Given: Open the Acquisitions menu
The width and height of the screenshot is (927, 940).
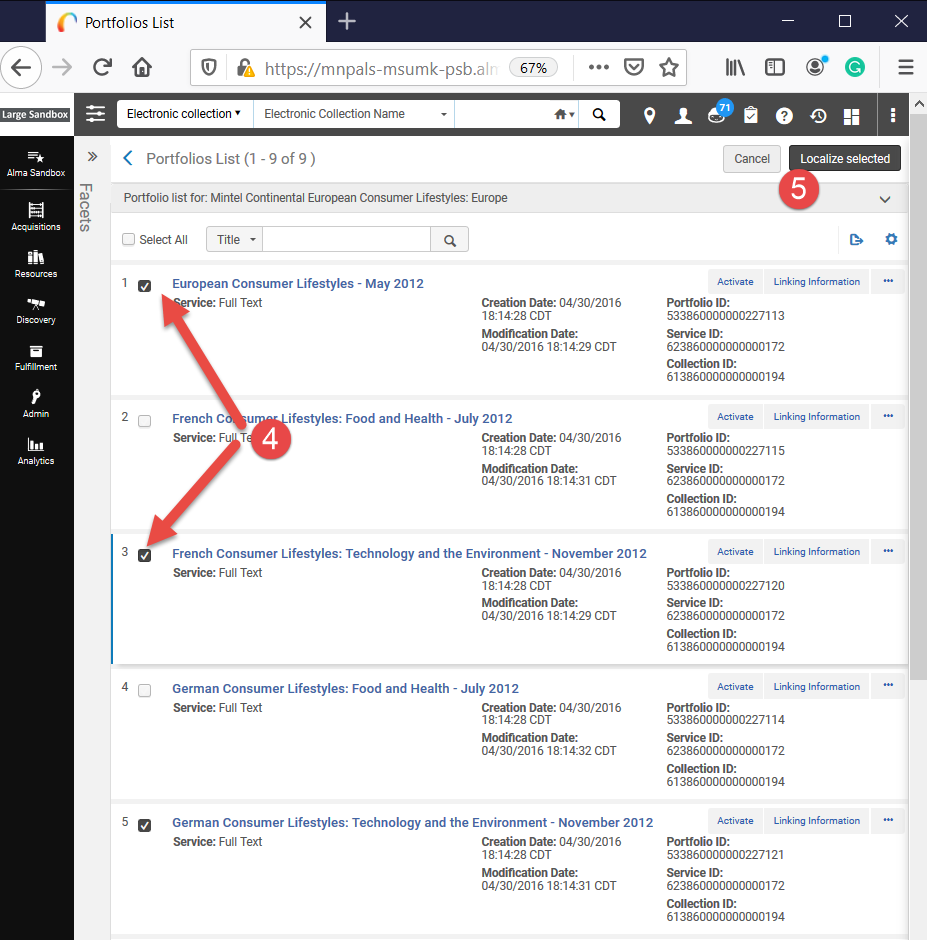Looking at the screenshot, I should [x=36, y=216].
